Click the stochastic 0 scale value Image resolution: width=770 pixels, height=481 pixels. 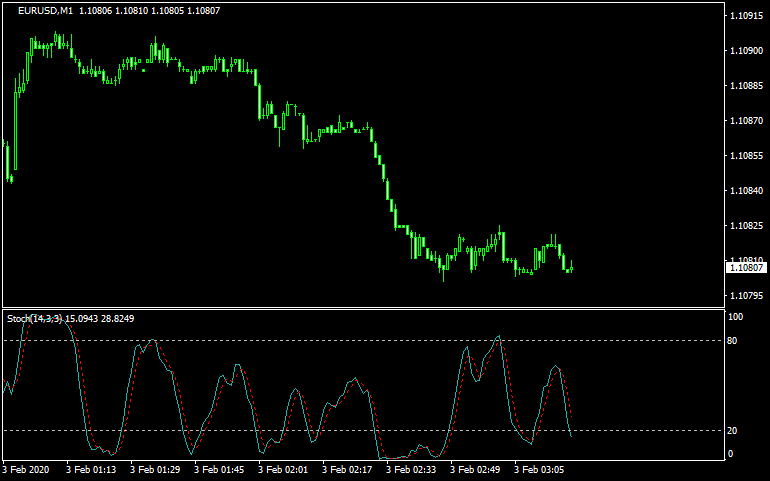tap(730, 453)
